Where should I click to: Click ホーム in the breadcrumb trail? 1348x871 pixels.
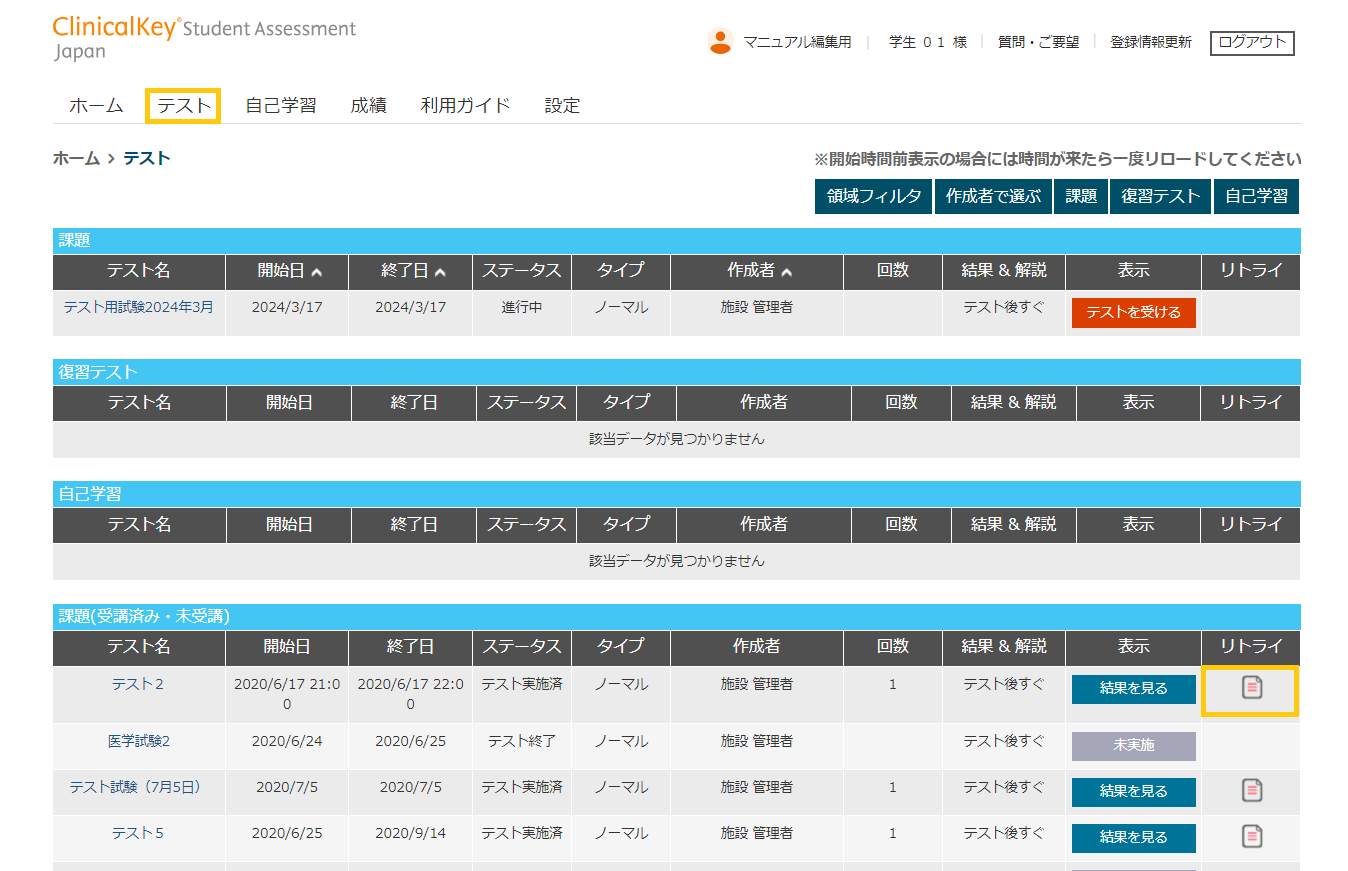tap(76, 158)
